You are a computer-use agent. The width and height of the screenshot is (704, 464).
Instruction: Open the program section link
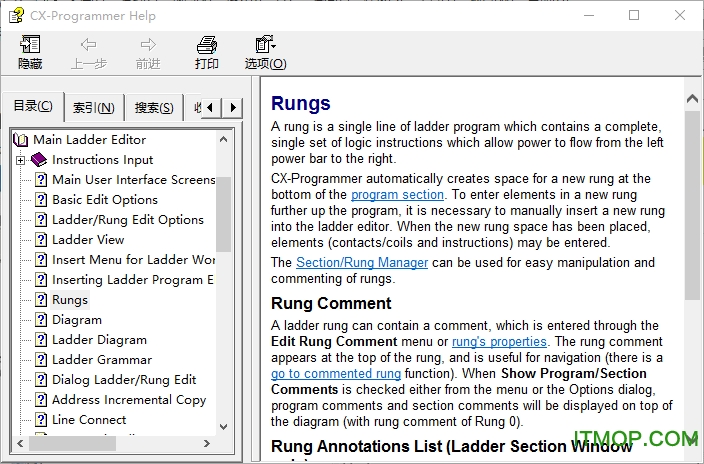(x=397, y=195)
